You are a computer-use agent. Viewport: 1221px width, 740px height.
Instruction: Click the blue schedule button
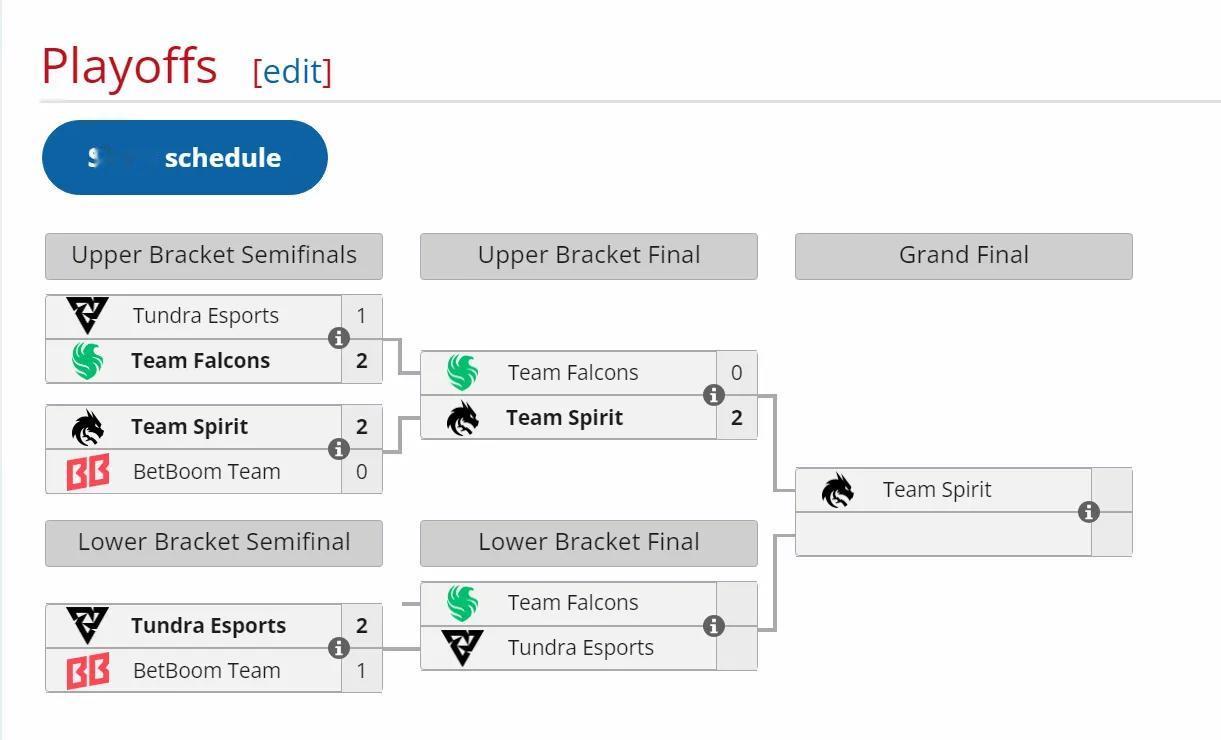click(x=185, y=157)
